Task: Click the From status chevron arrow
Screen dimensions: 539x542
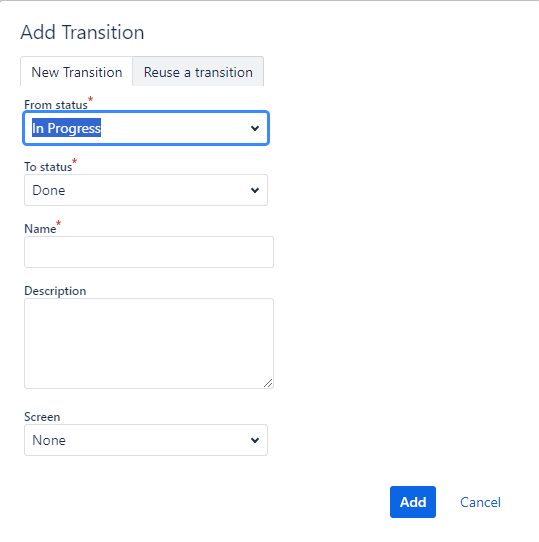Action: 255,128
